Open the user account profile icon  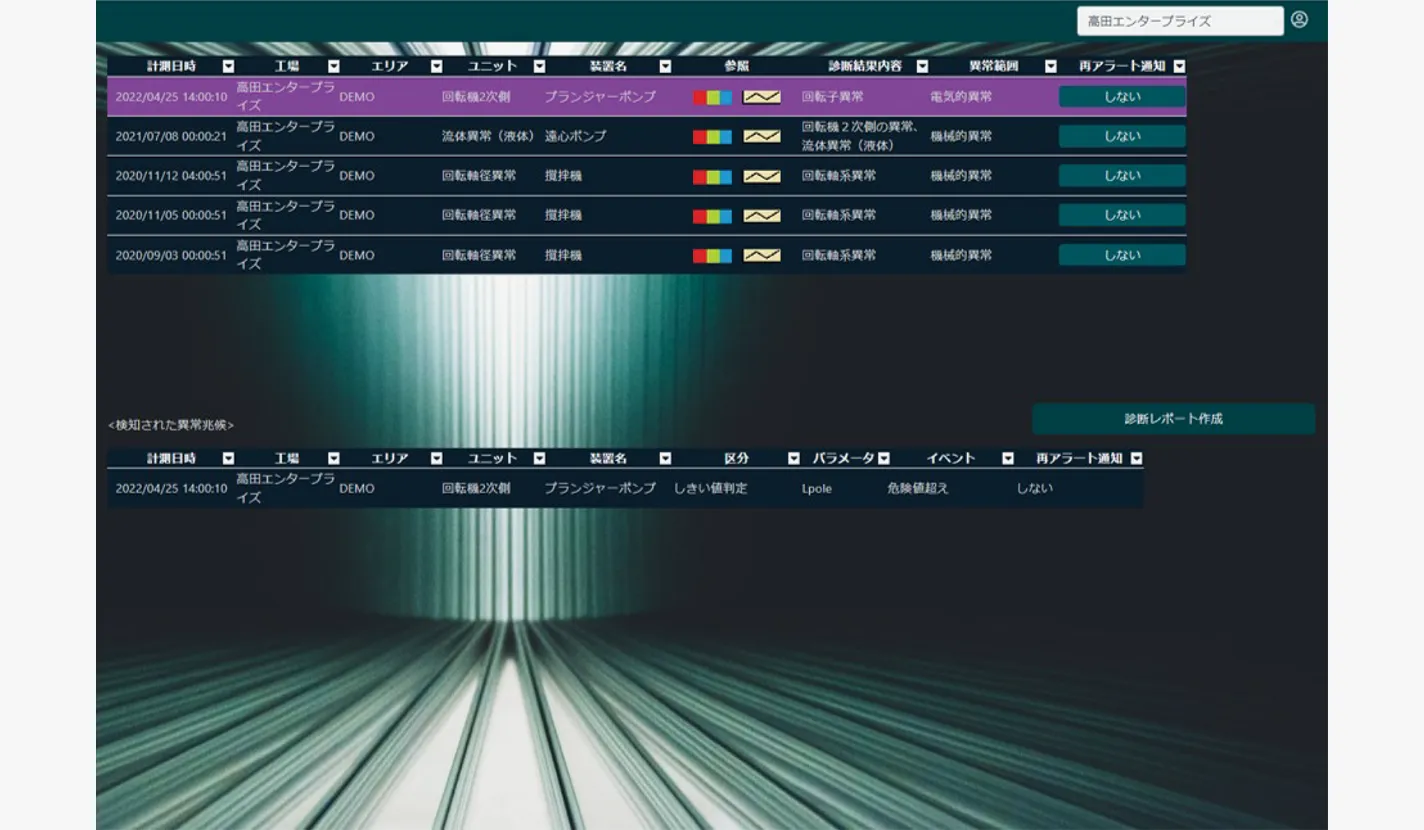pyautogui.click(x=1299, y=19)
